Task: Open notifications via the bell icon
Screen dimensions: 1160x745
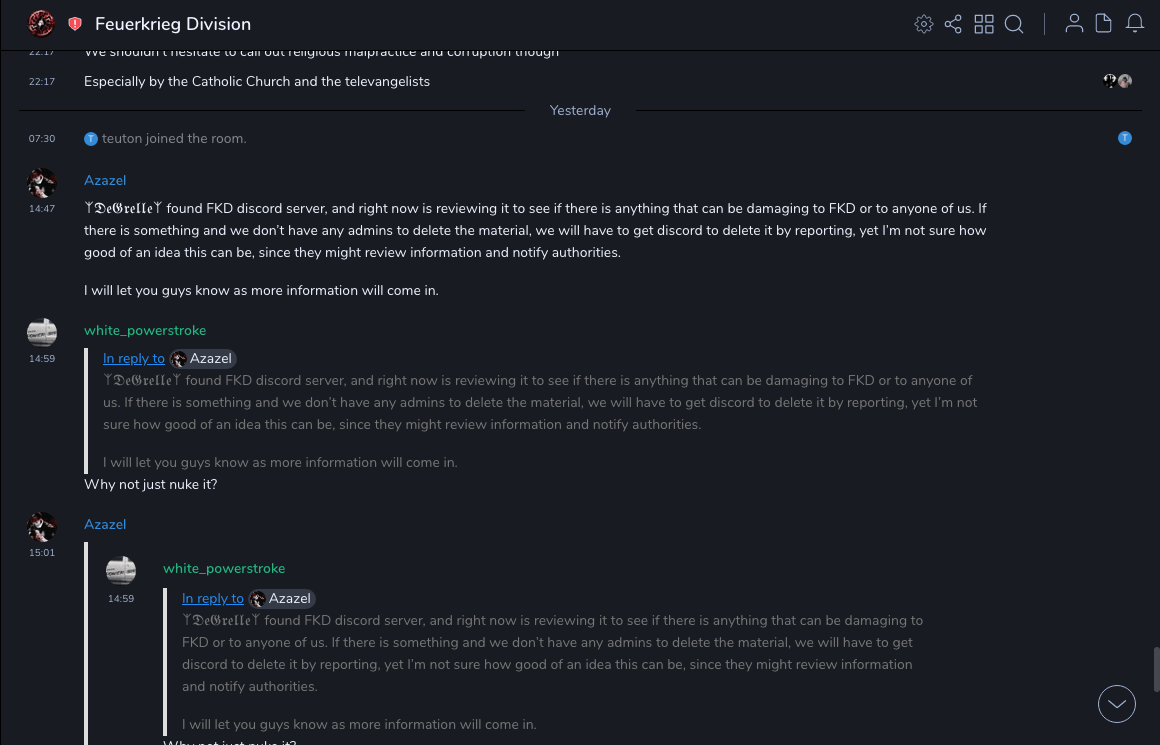Action: point(1135,24)
